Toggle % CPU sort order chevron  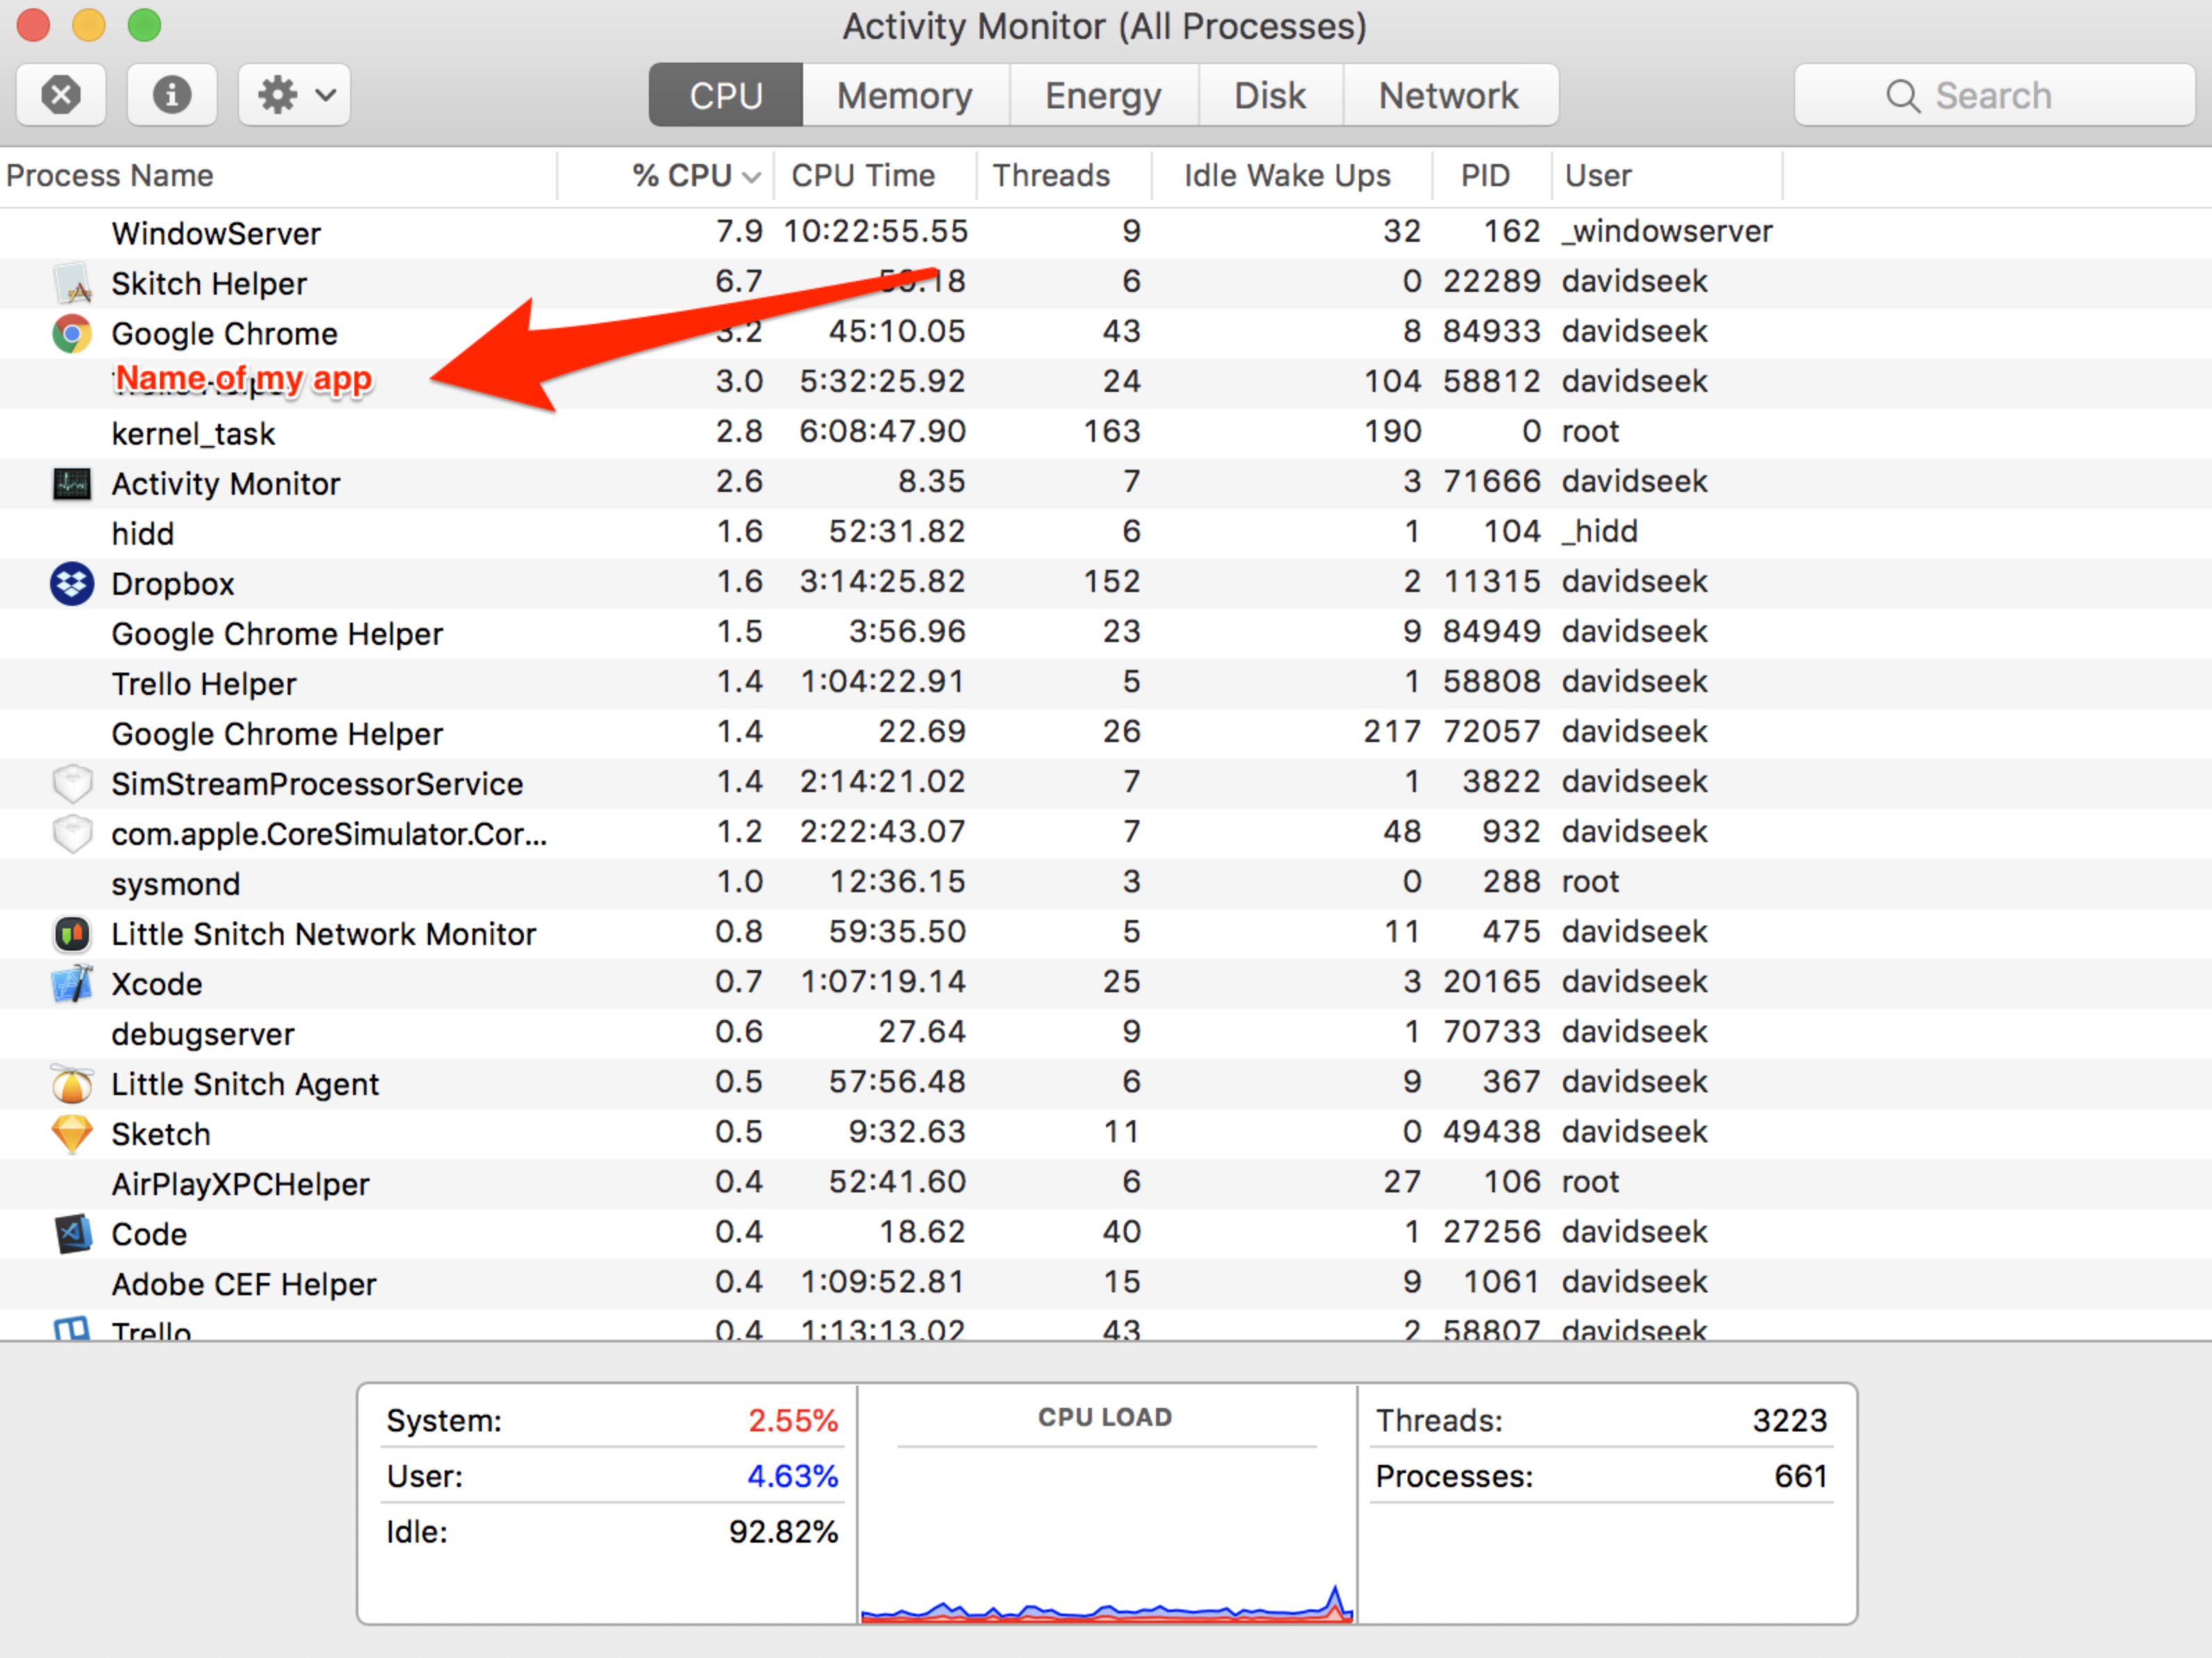click(752, 177)
